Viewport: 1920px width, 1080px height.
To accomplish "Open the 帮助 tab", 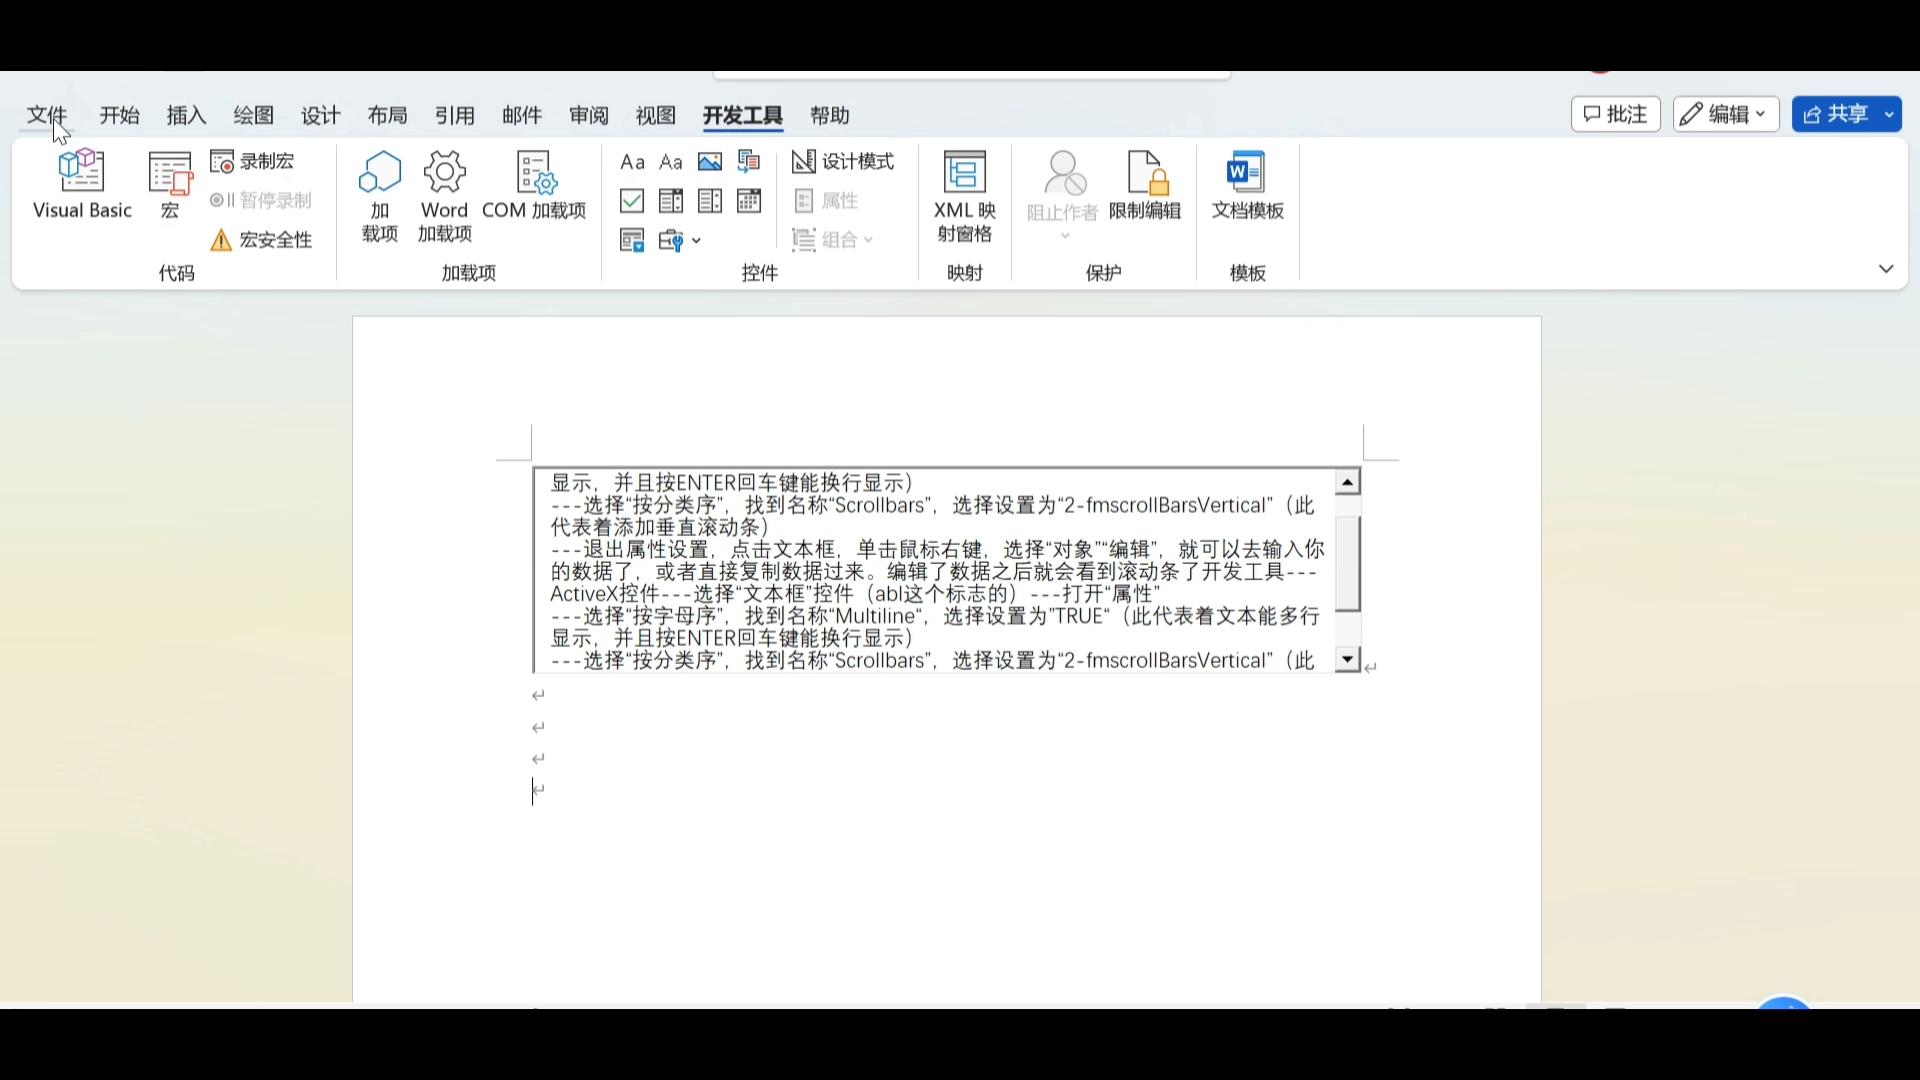I will tap(830, 115).
